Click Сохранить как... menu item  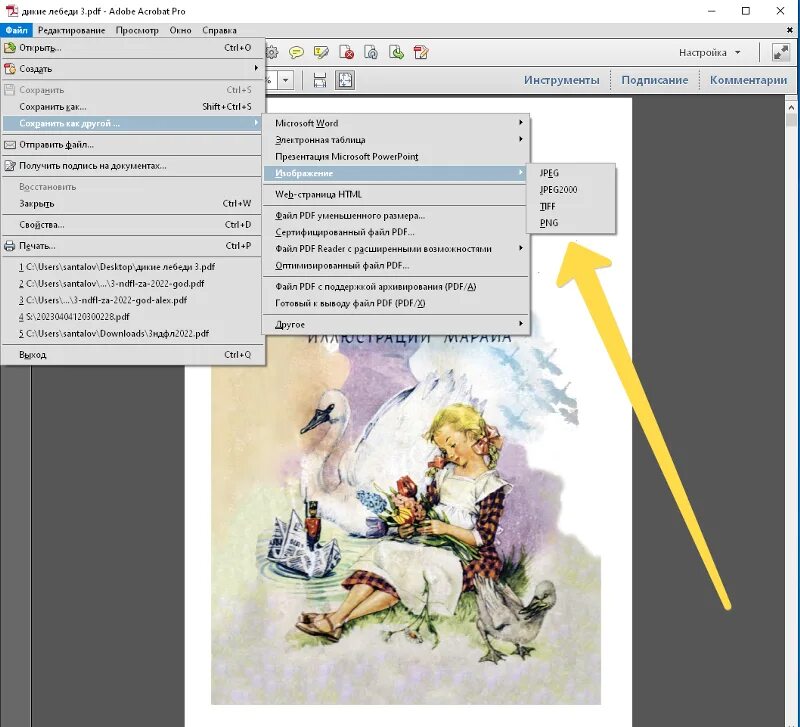(x=133, y=107)
